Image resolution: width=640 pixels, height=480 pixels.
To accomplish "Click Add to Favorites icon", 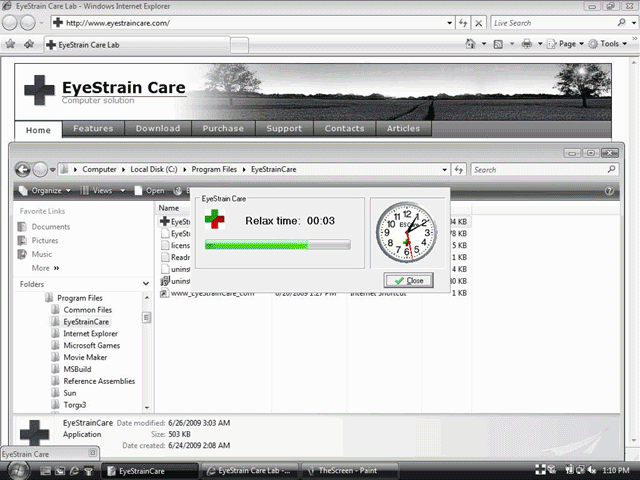I will 29,44.
